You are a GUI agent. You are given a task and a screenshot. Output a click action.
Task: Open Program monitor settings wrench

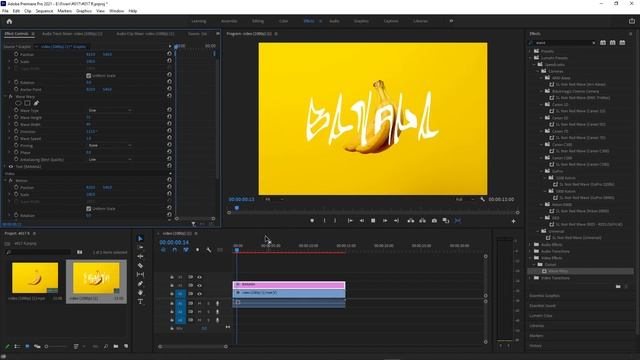pos(482,199)
